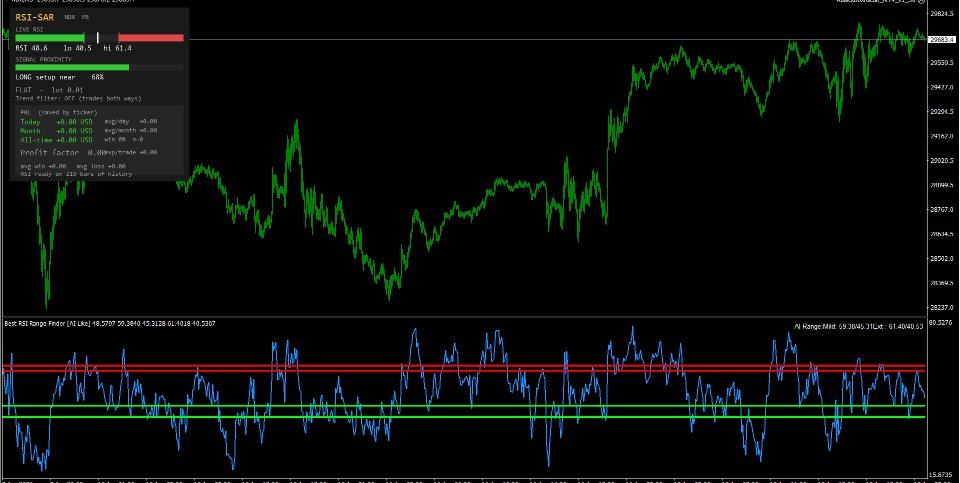Click the RSI-SAR panel title
This screenshot has width=960, height=483.
tap(35, 17)
